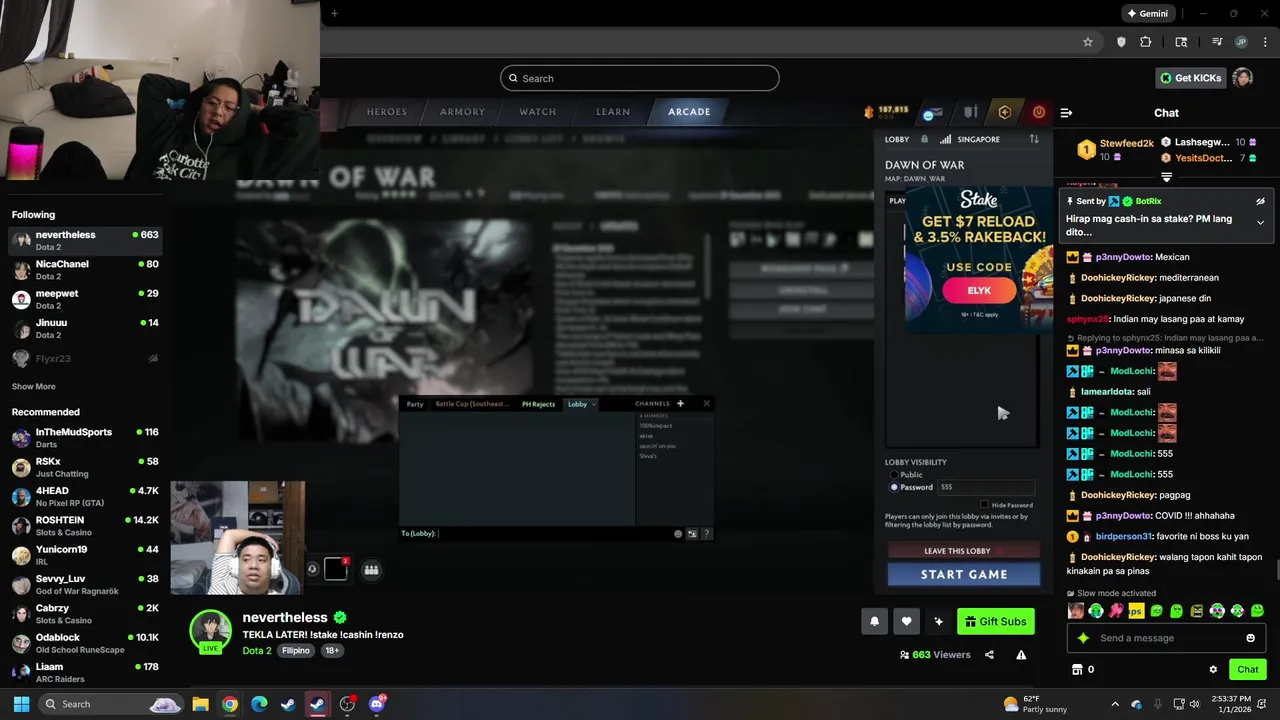The height and width of the screenshot is (720, 1280).
Task: Open Discord from the Windows taskbar
Action: coord(377,704)
